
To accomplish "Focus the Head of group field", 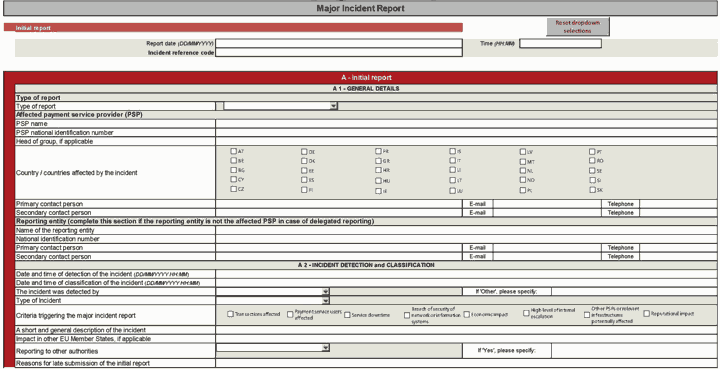I will pyautogui.click(x=466, y=141).
